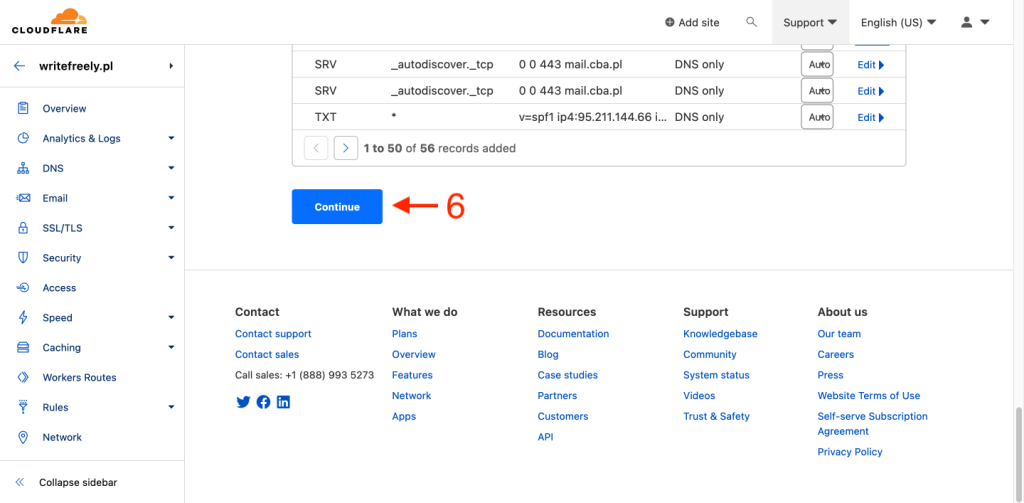The image size is (1024, 503).
Task: Click the Twitter social icon
Action: tap(243, 402)
